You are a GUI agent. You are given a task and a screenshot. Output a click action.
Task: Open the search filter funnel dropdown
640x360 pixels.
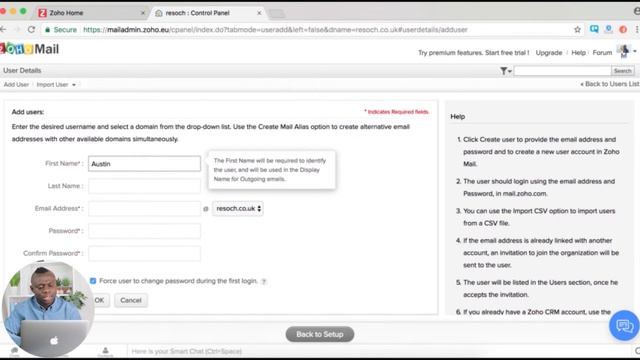tap(505, 71)
